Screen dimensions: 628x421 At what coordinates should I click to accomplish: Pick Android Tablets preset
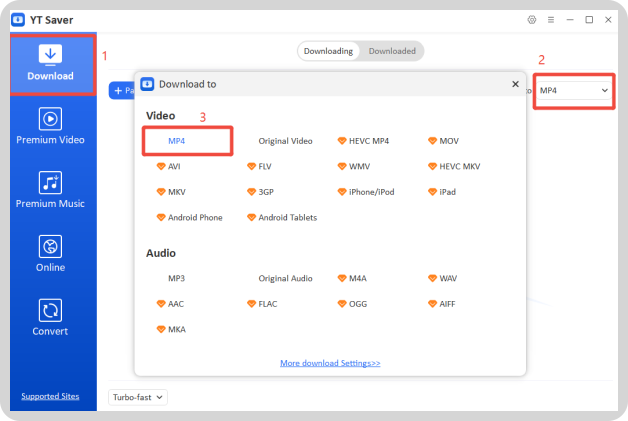(x=282, y=218)
